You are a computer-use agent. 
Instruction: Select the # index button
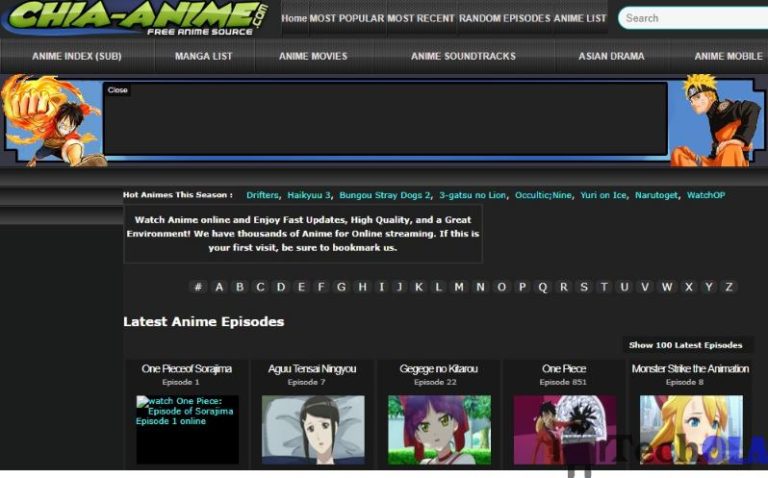tap(198, 287)
